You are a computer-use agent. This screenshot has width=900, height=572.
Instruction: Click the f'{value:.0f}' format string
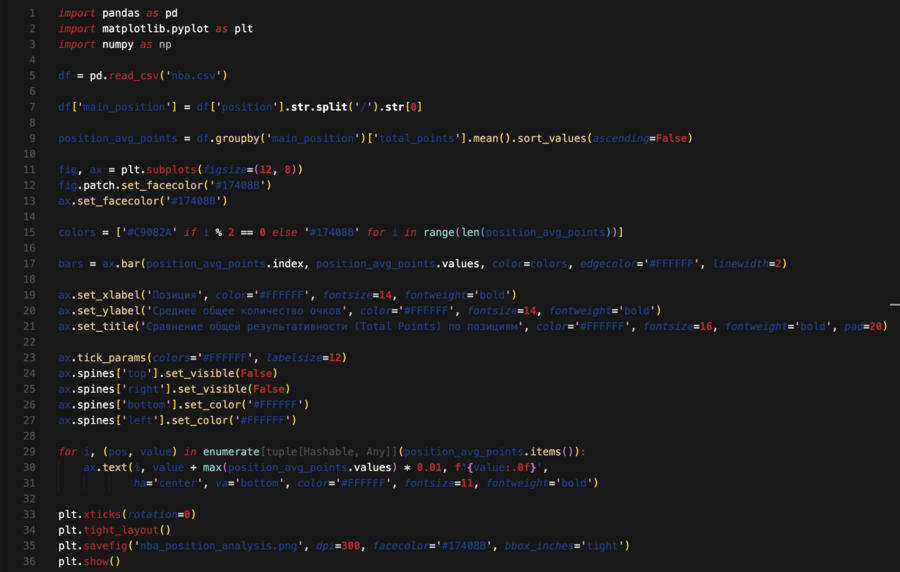[x=499, y=468]
